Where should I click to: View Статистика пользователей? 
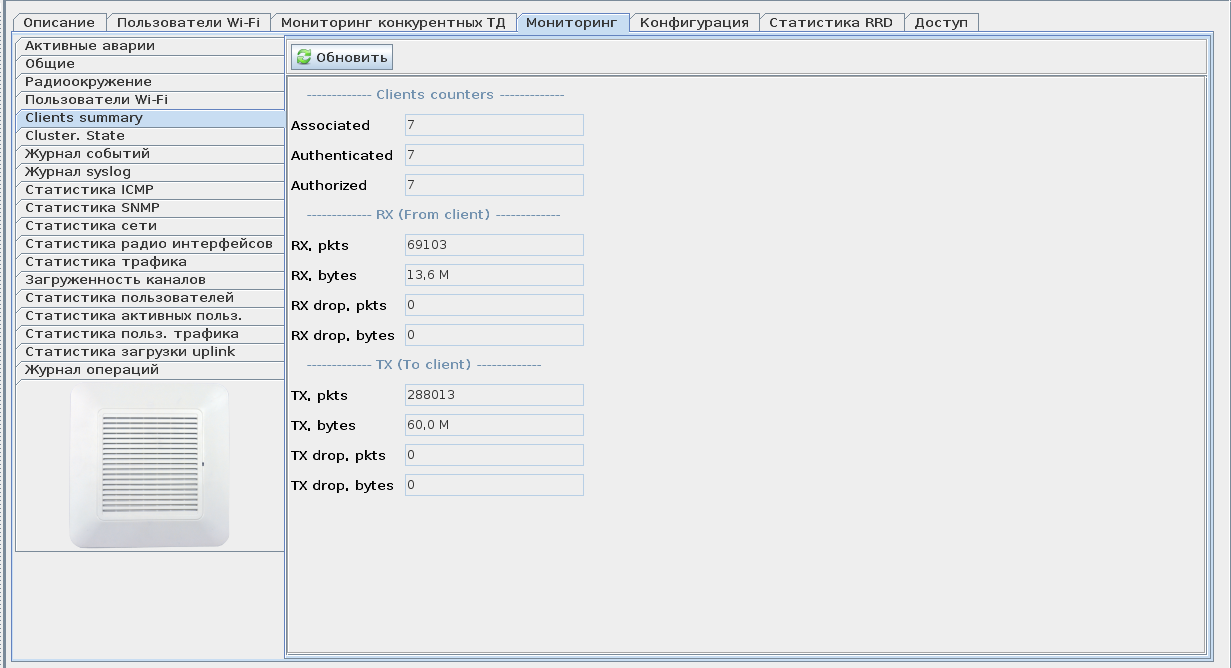point(150,298)
